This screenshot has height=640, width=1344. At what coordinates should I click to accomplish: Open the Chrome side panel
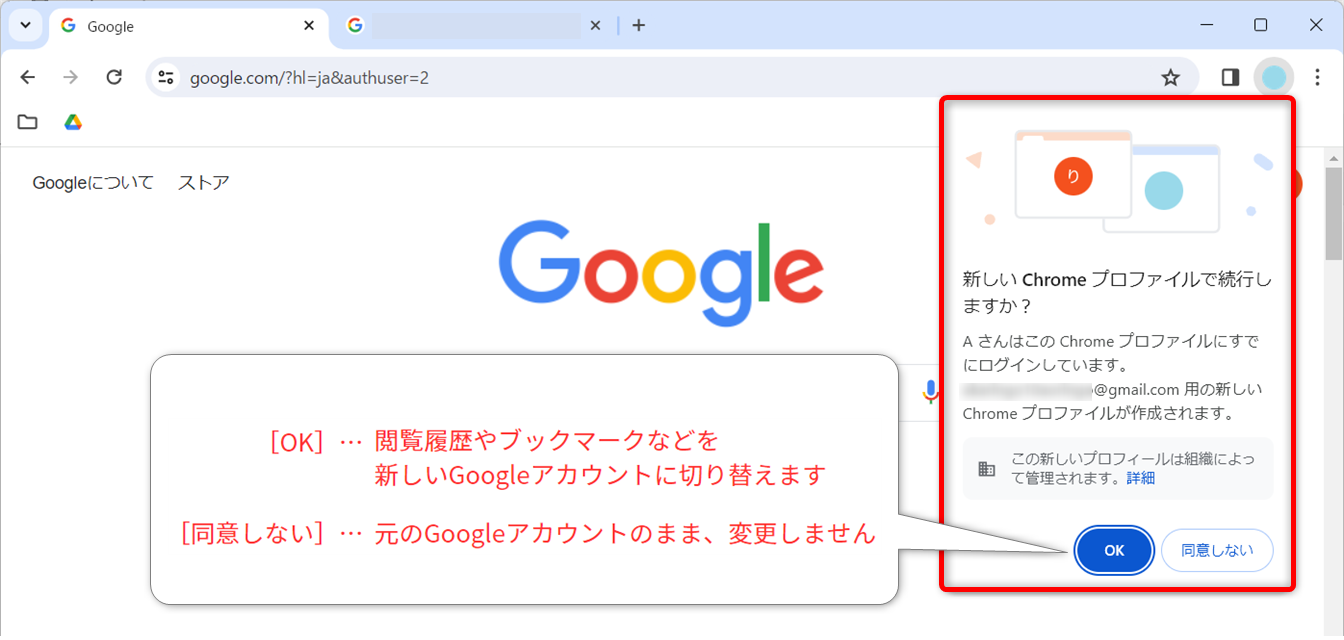[1230, 77]
